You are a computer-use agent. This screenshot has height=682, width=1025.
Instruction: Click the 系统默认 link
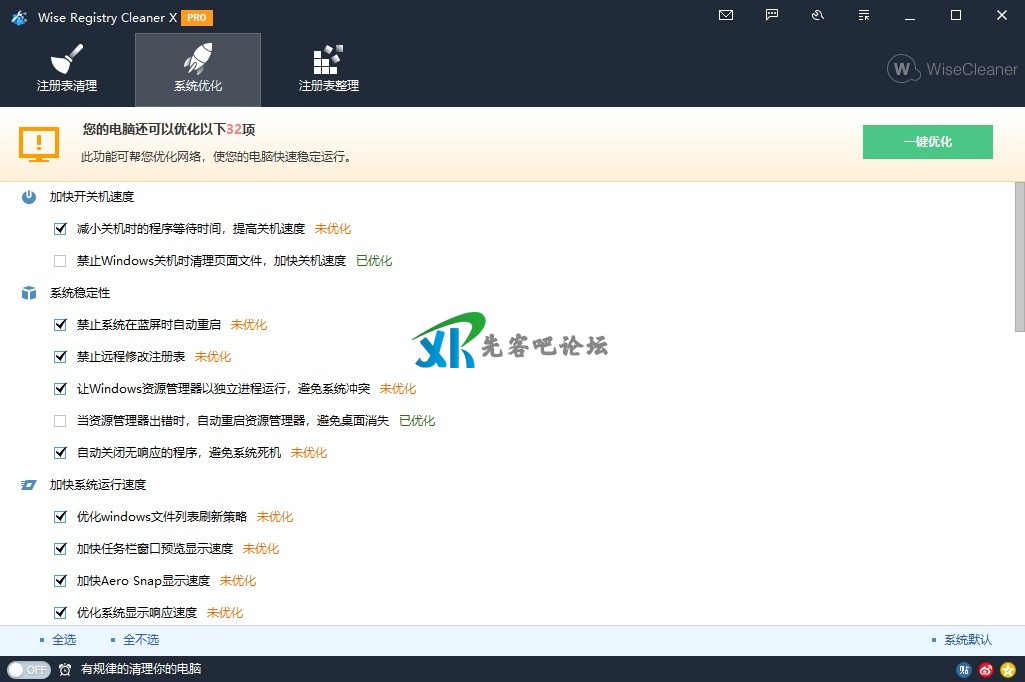pos(967,640)
